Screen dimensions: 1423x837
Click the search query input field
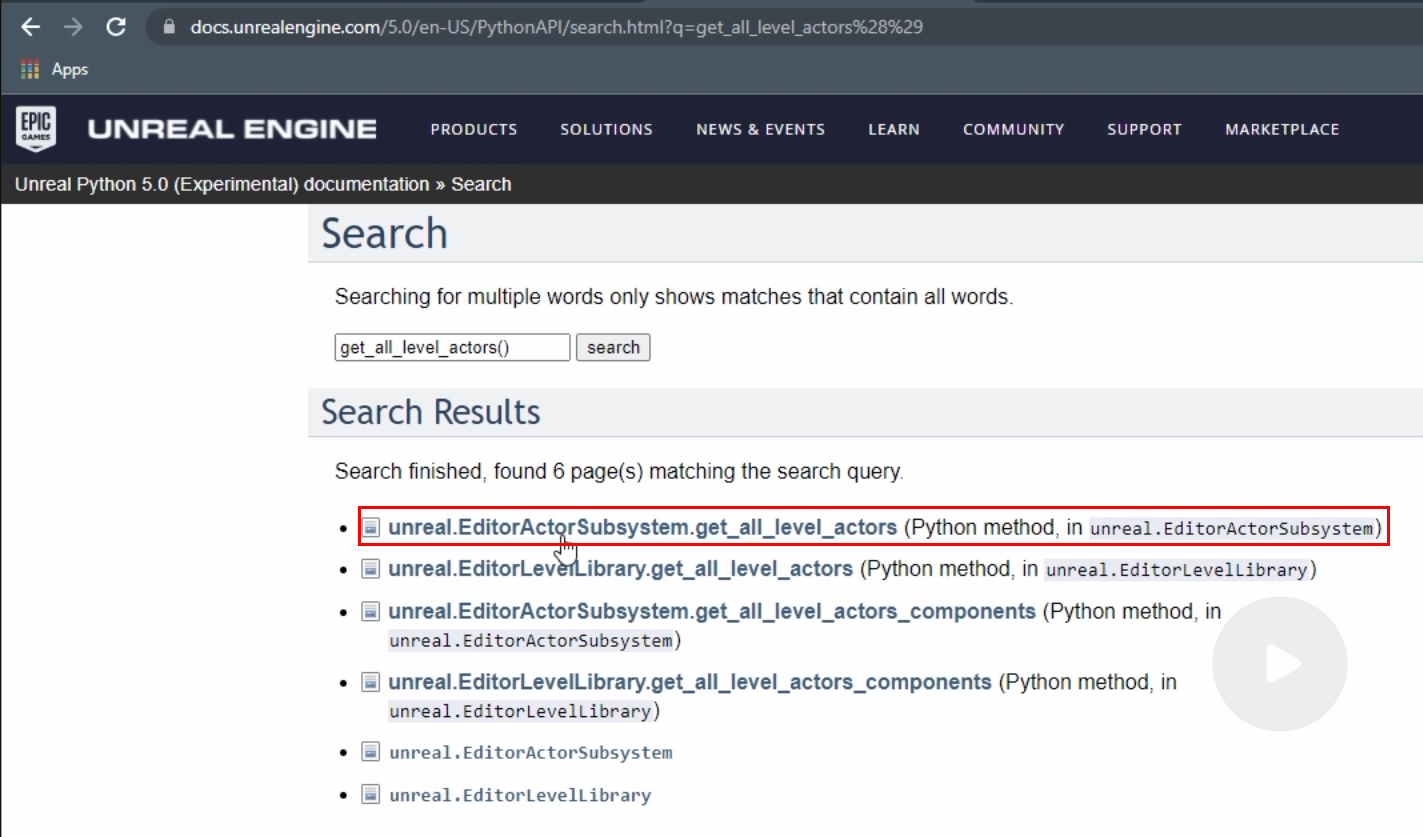click(x=452, y=347)
